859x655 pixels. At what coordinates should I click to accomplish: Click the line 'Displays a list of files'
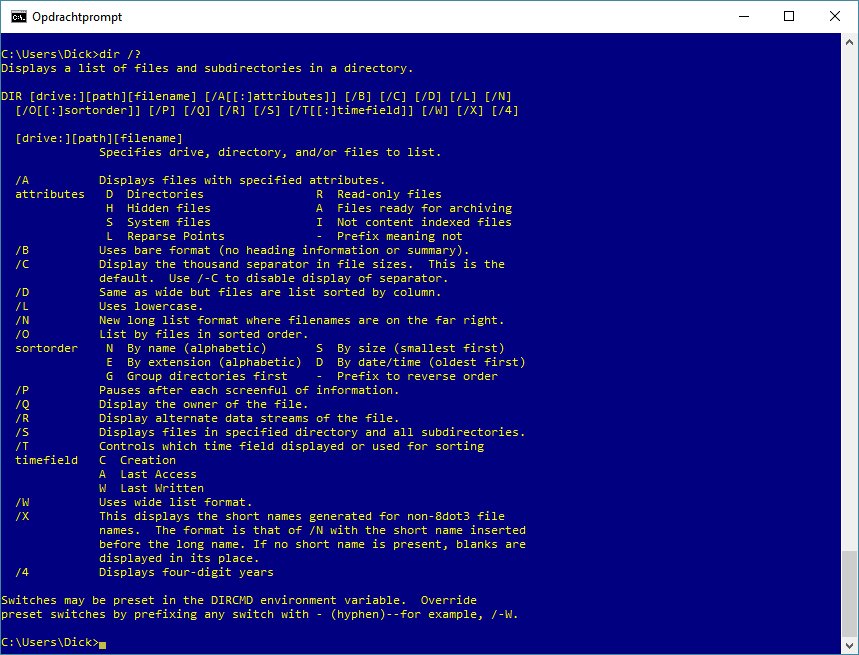coord(207,68)
